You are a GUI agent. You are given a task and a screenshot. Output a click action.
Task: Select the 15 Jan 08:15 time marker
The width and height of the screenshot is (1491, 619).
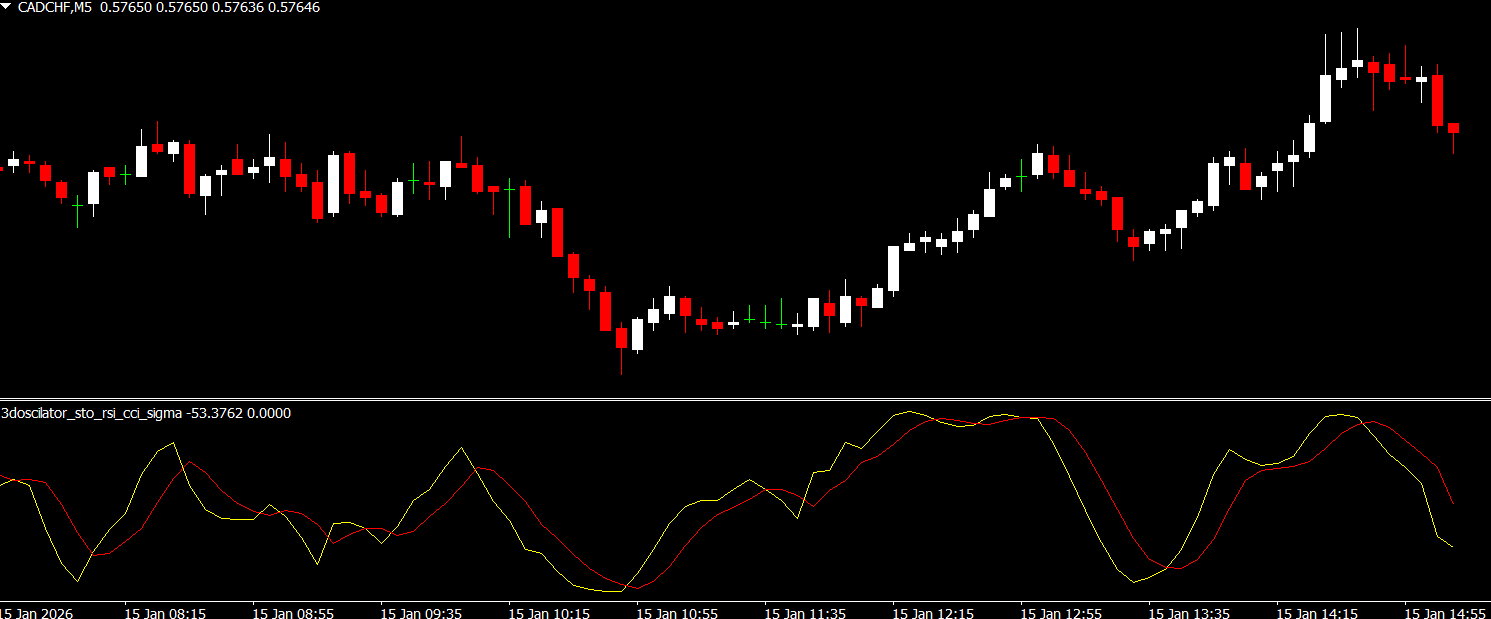(165, 611)
